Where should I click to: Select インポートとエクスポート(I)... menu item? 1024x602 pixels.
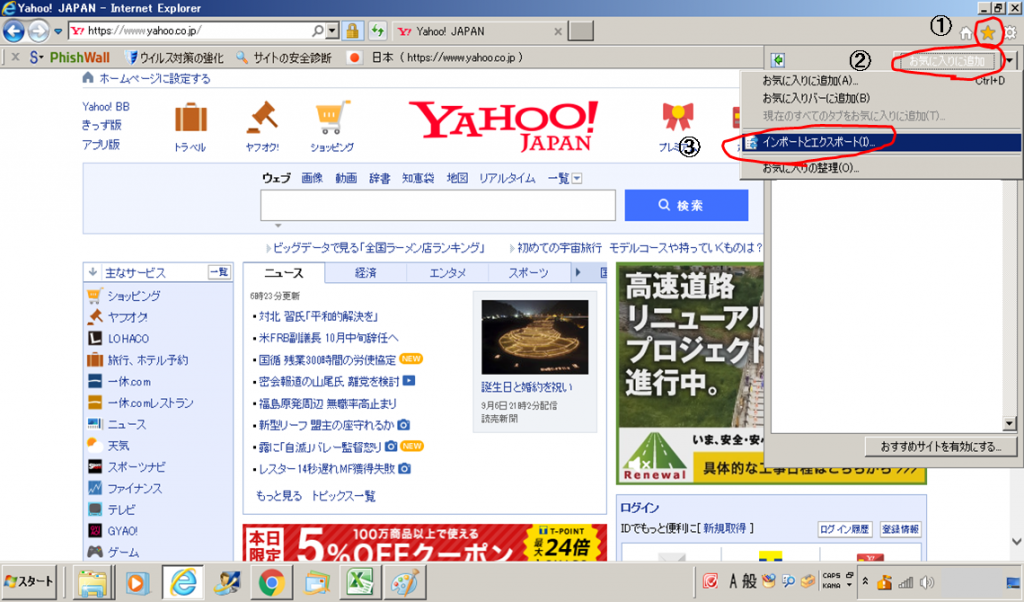882,142
